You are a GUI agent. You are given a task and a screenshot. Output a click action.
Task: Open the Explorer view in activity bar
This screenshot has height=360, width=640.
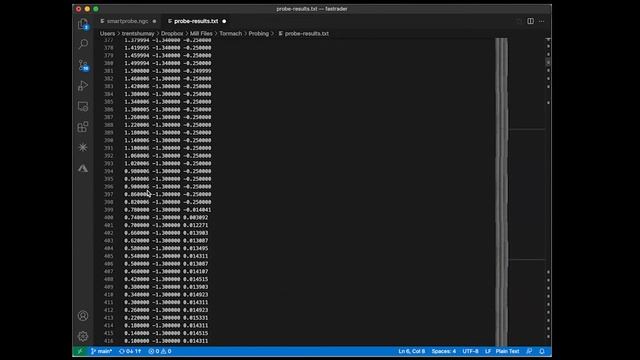[83, 24]
